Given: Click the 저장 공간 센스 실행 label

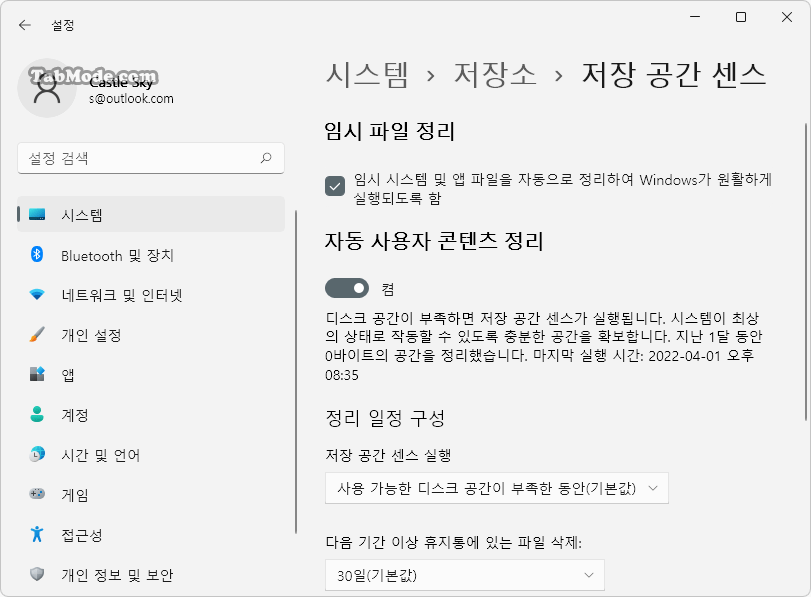Looking at the screenshot, I should [x=388, y=455].
